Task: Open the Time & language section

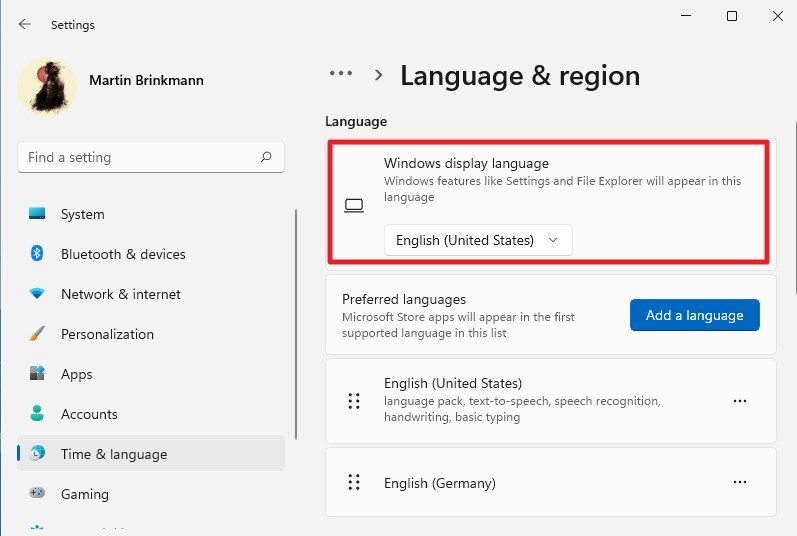Action: pos(113,454)
